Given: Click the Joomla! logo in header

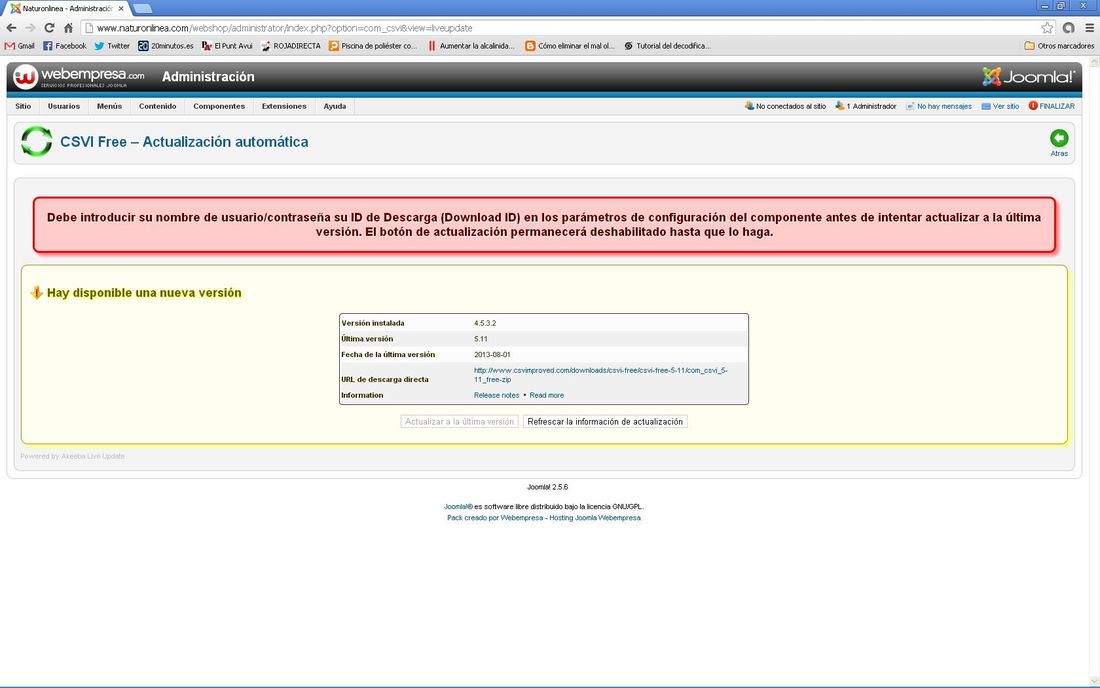Looking at the screenshot, I should [1028, 76].
